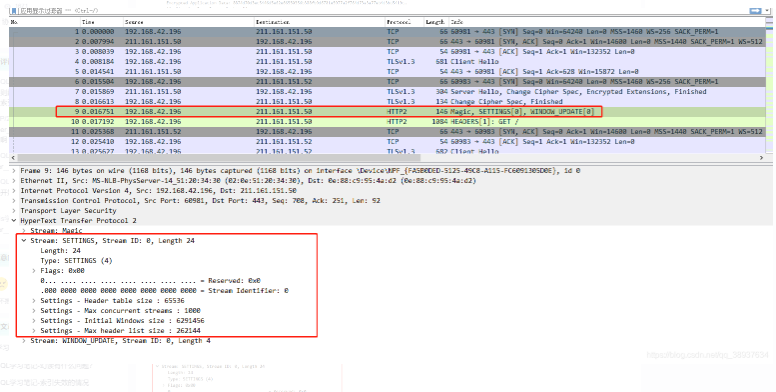Expand Transport Layer Security node
The image size is (776, 392).
[x=13, y=210]
